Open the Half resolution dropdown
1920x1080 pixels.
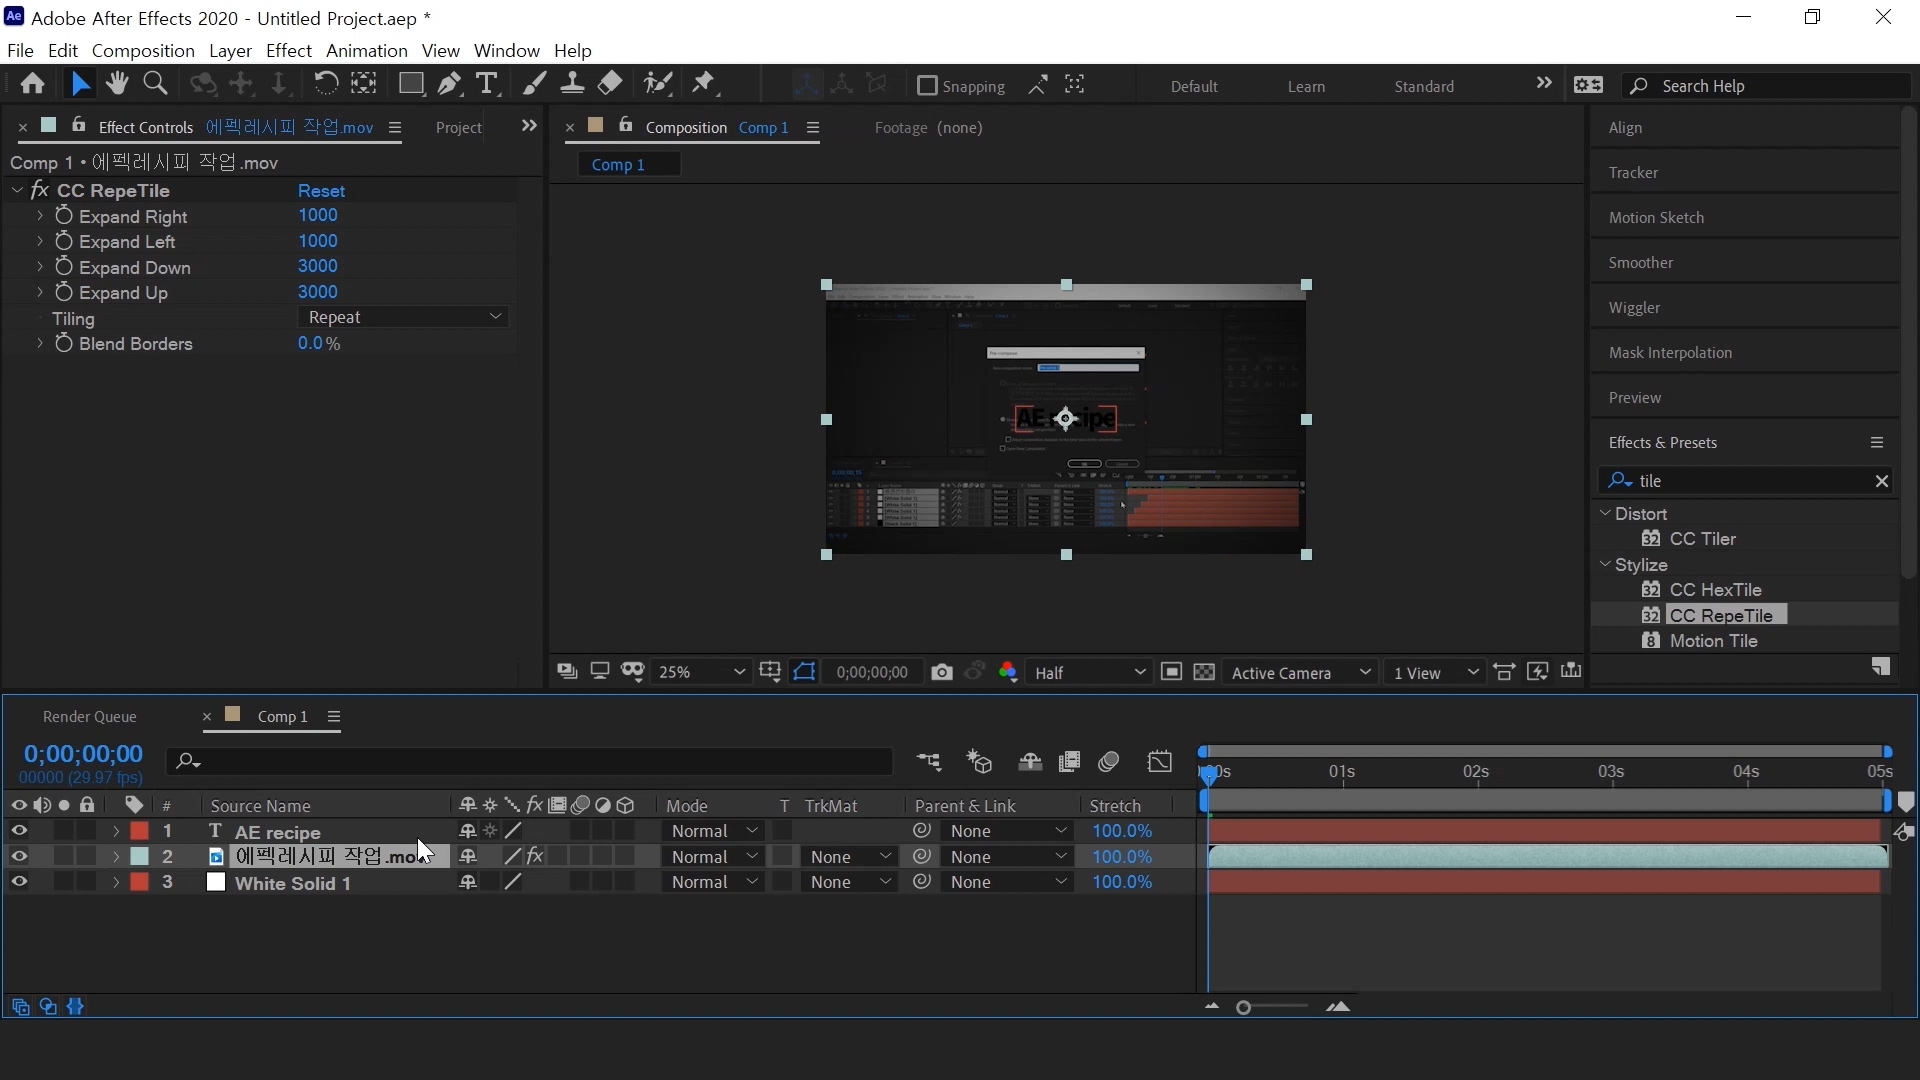(1088, 673)
